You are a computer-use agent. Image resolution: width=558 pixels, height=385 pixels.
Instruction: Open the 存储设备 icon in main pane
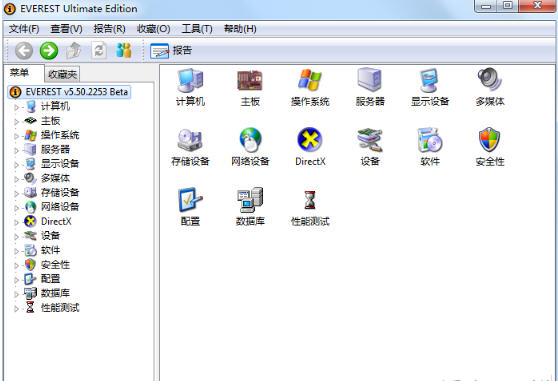tap(190, 140)
